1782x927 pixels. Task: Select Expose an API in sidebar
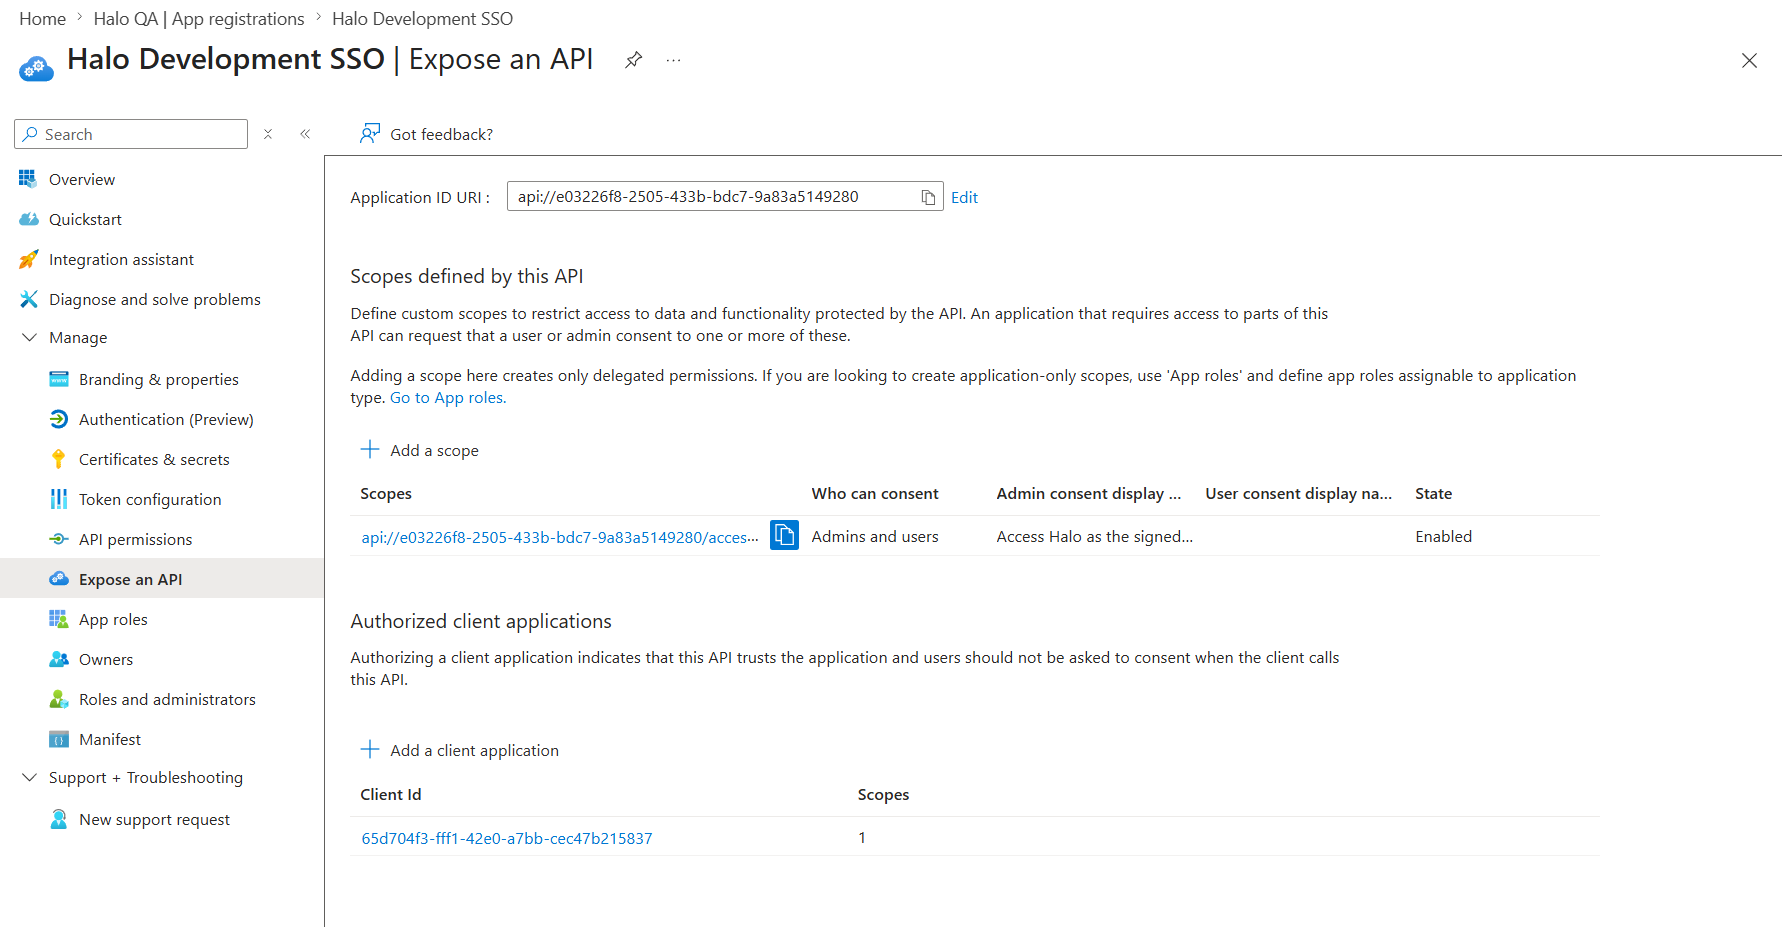point(162,579)
